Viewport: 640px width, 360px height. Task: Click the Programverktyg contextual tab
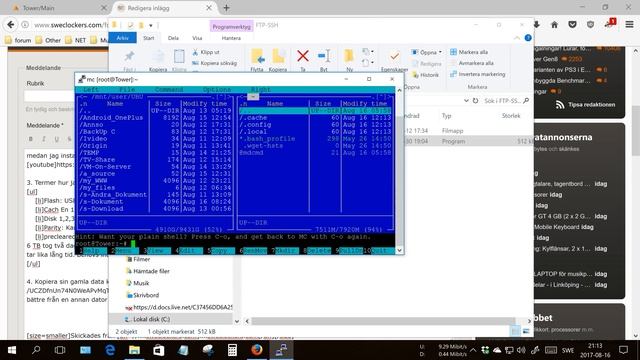(231, 27)
